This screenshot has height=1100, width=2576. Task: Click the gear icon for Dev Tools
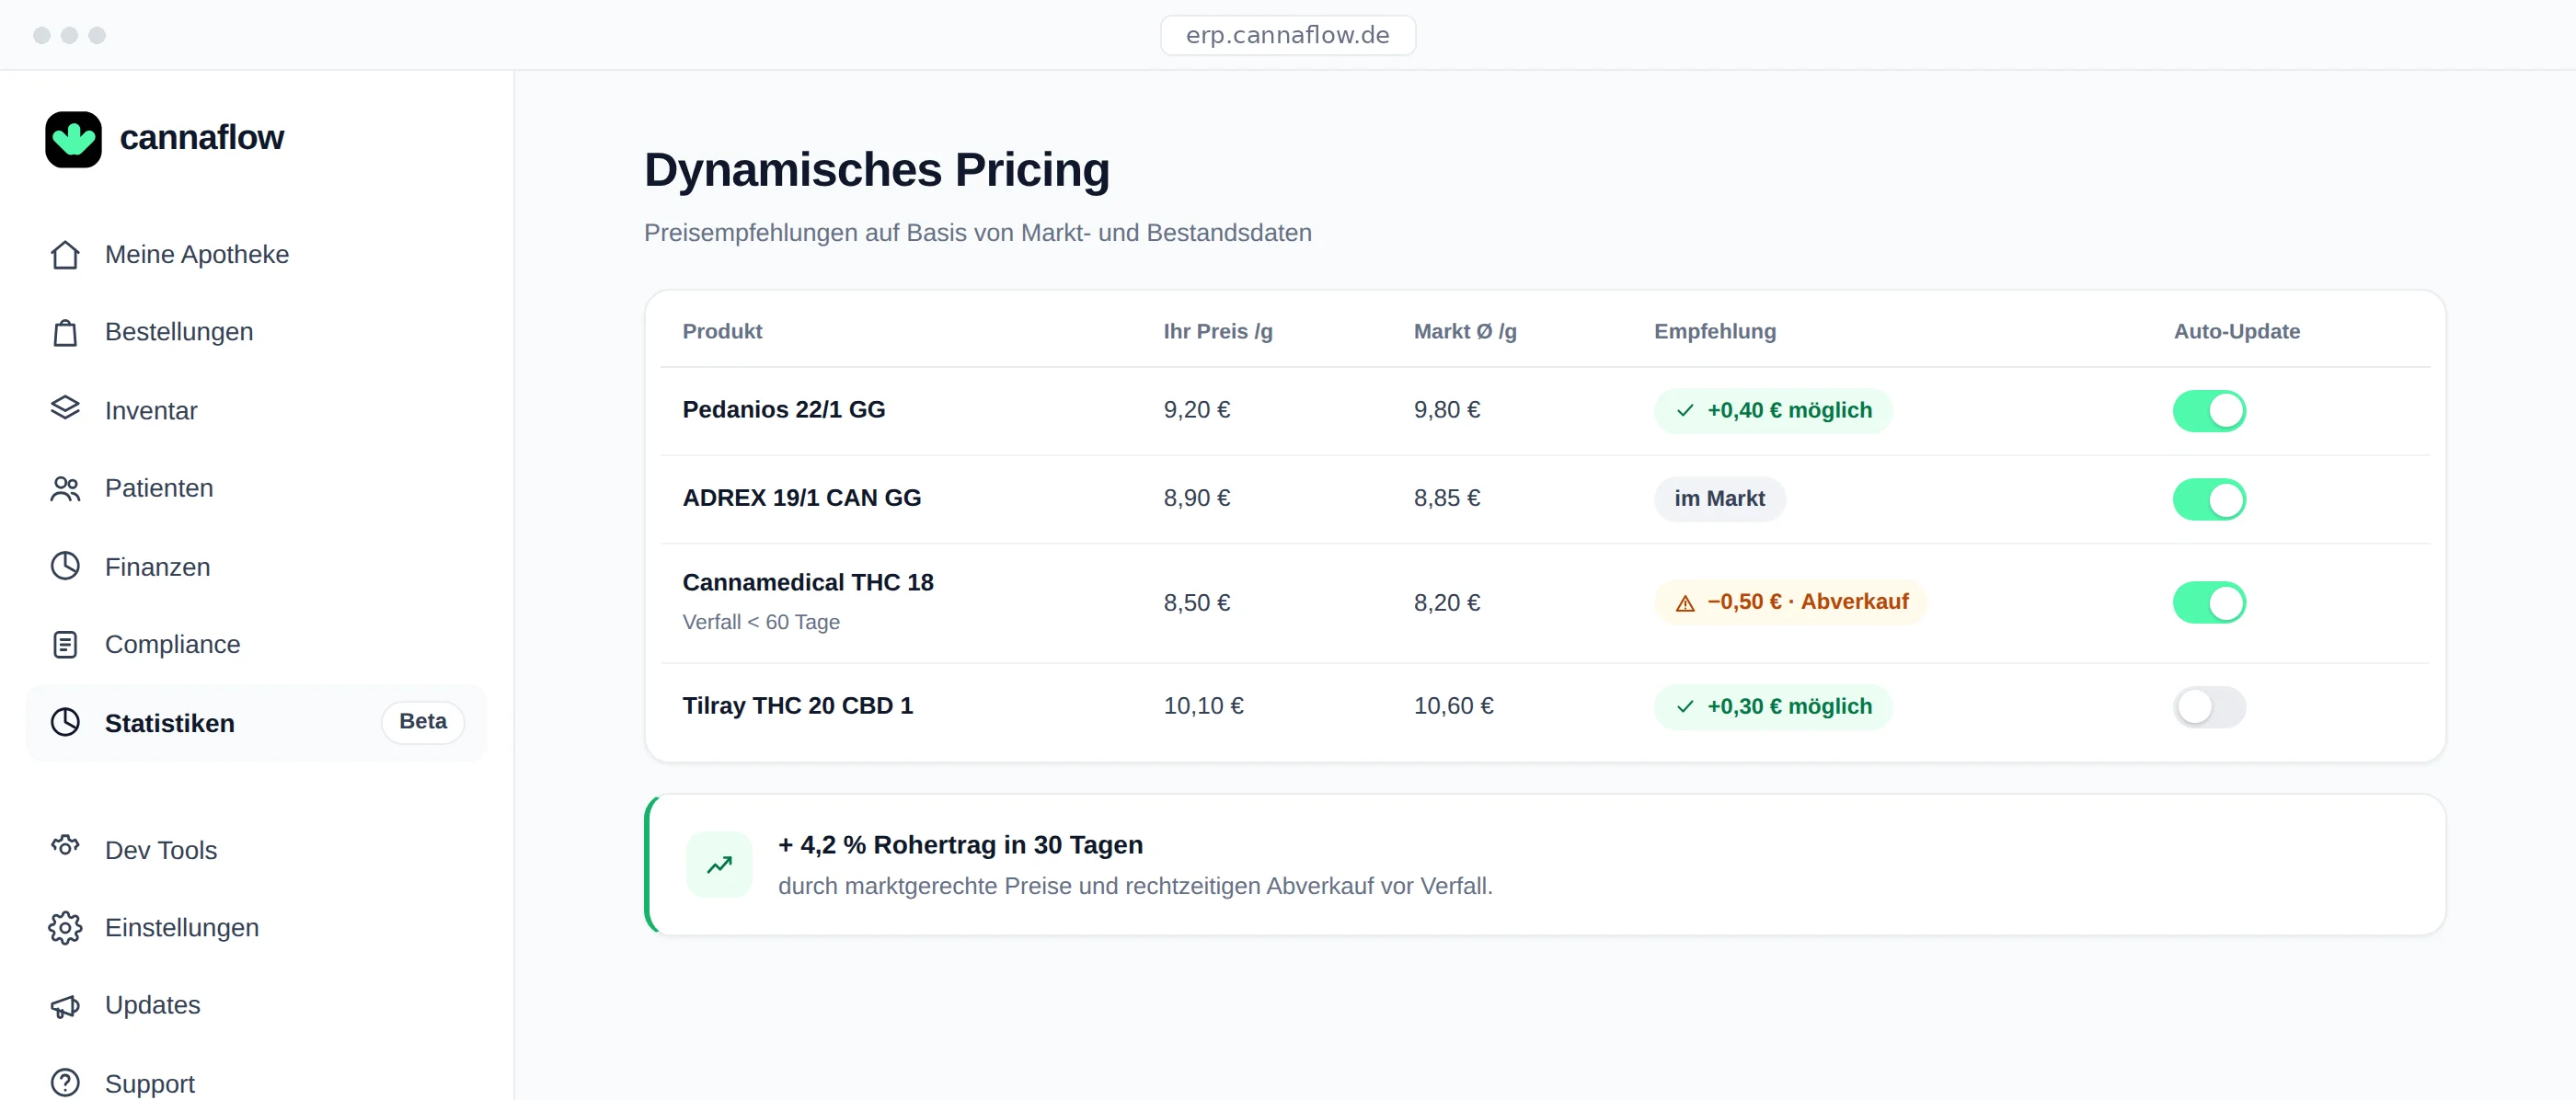[x=65, y=846]
